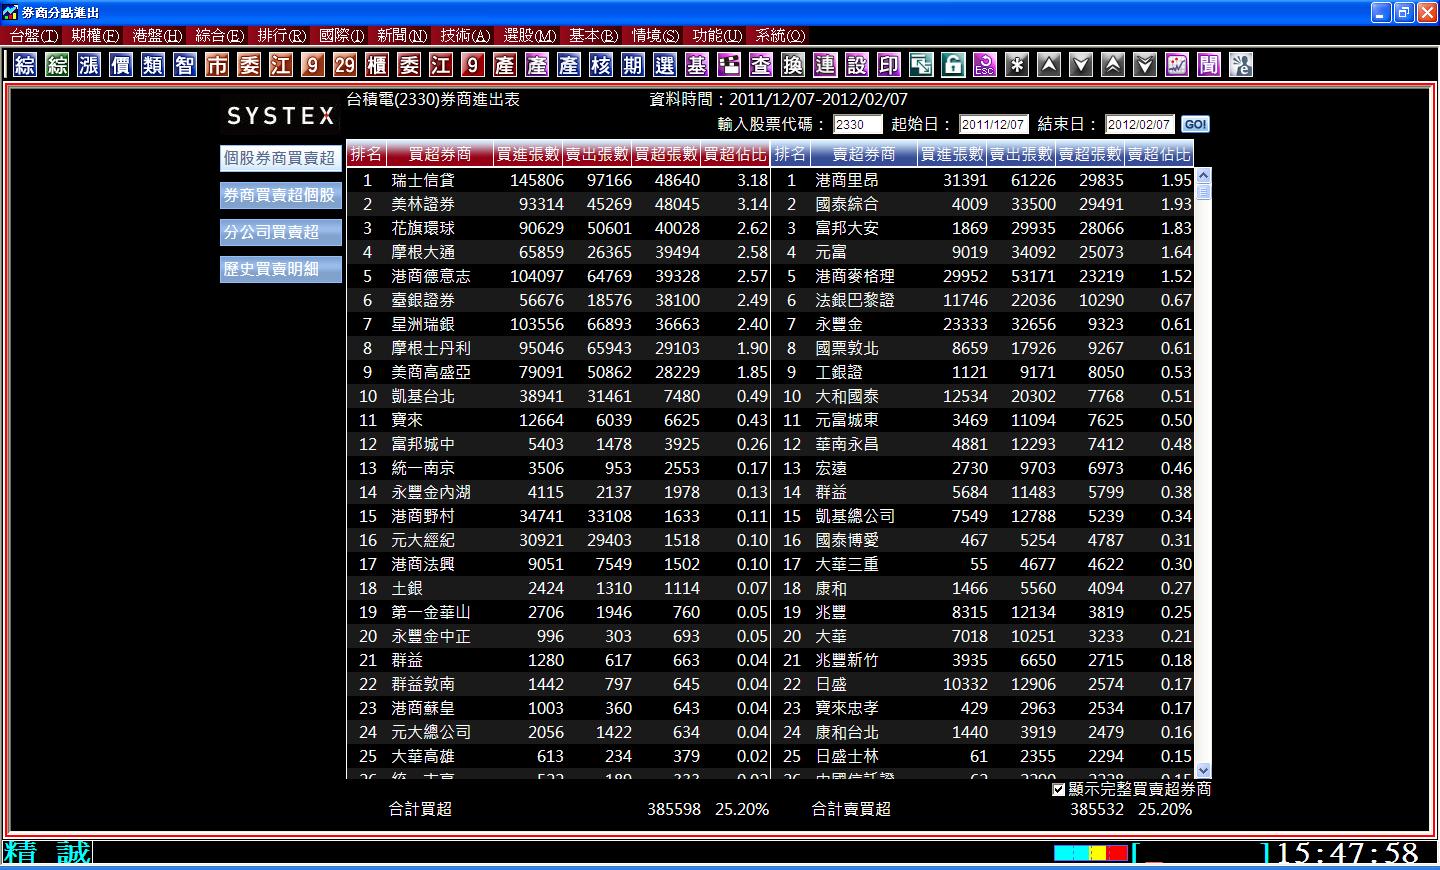This screenshot has width=1440, height=870.
Task: Click the 選 toolbar icon
Action: 665,65
